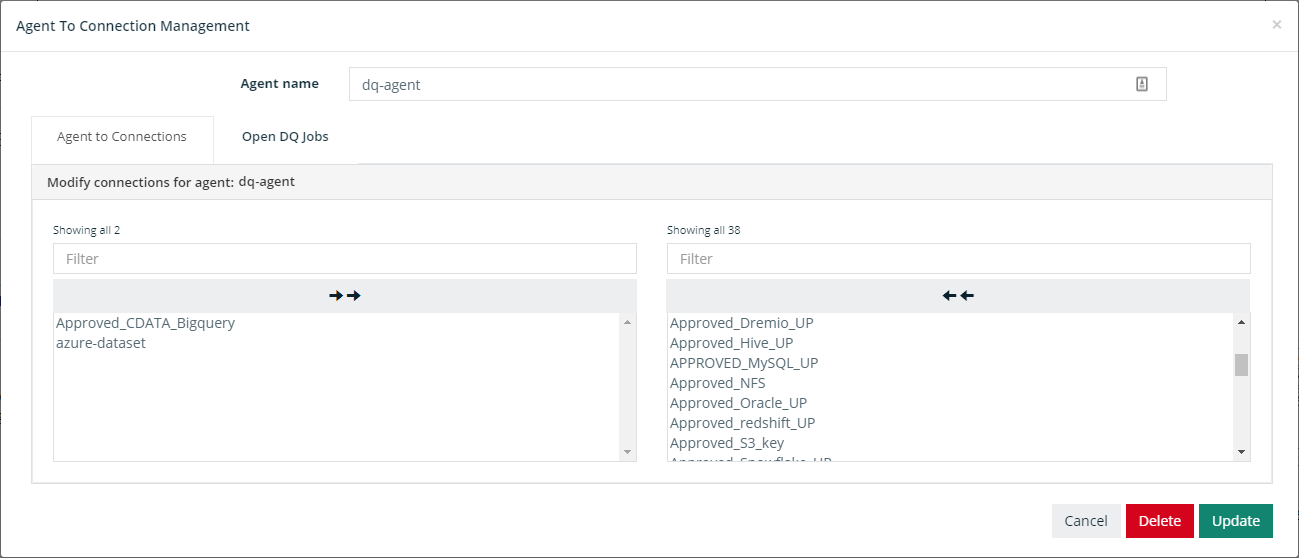Switch to the Open DQ Jobs tab
The image size is (1299, 558).
tap(285, 137)
